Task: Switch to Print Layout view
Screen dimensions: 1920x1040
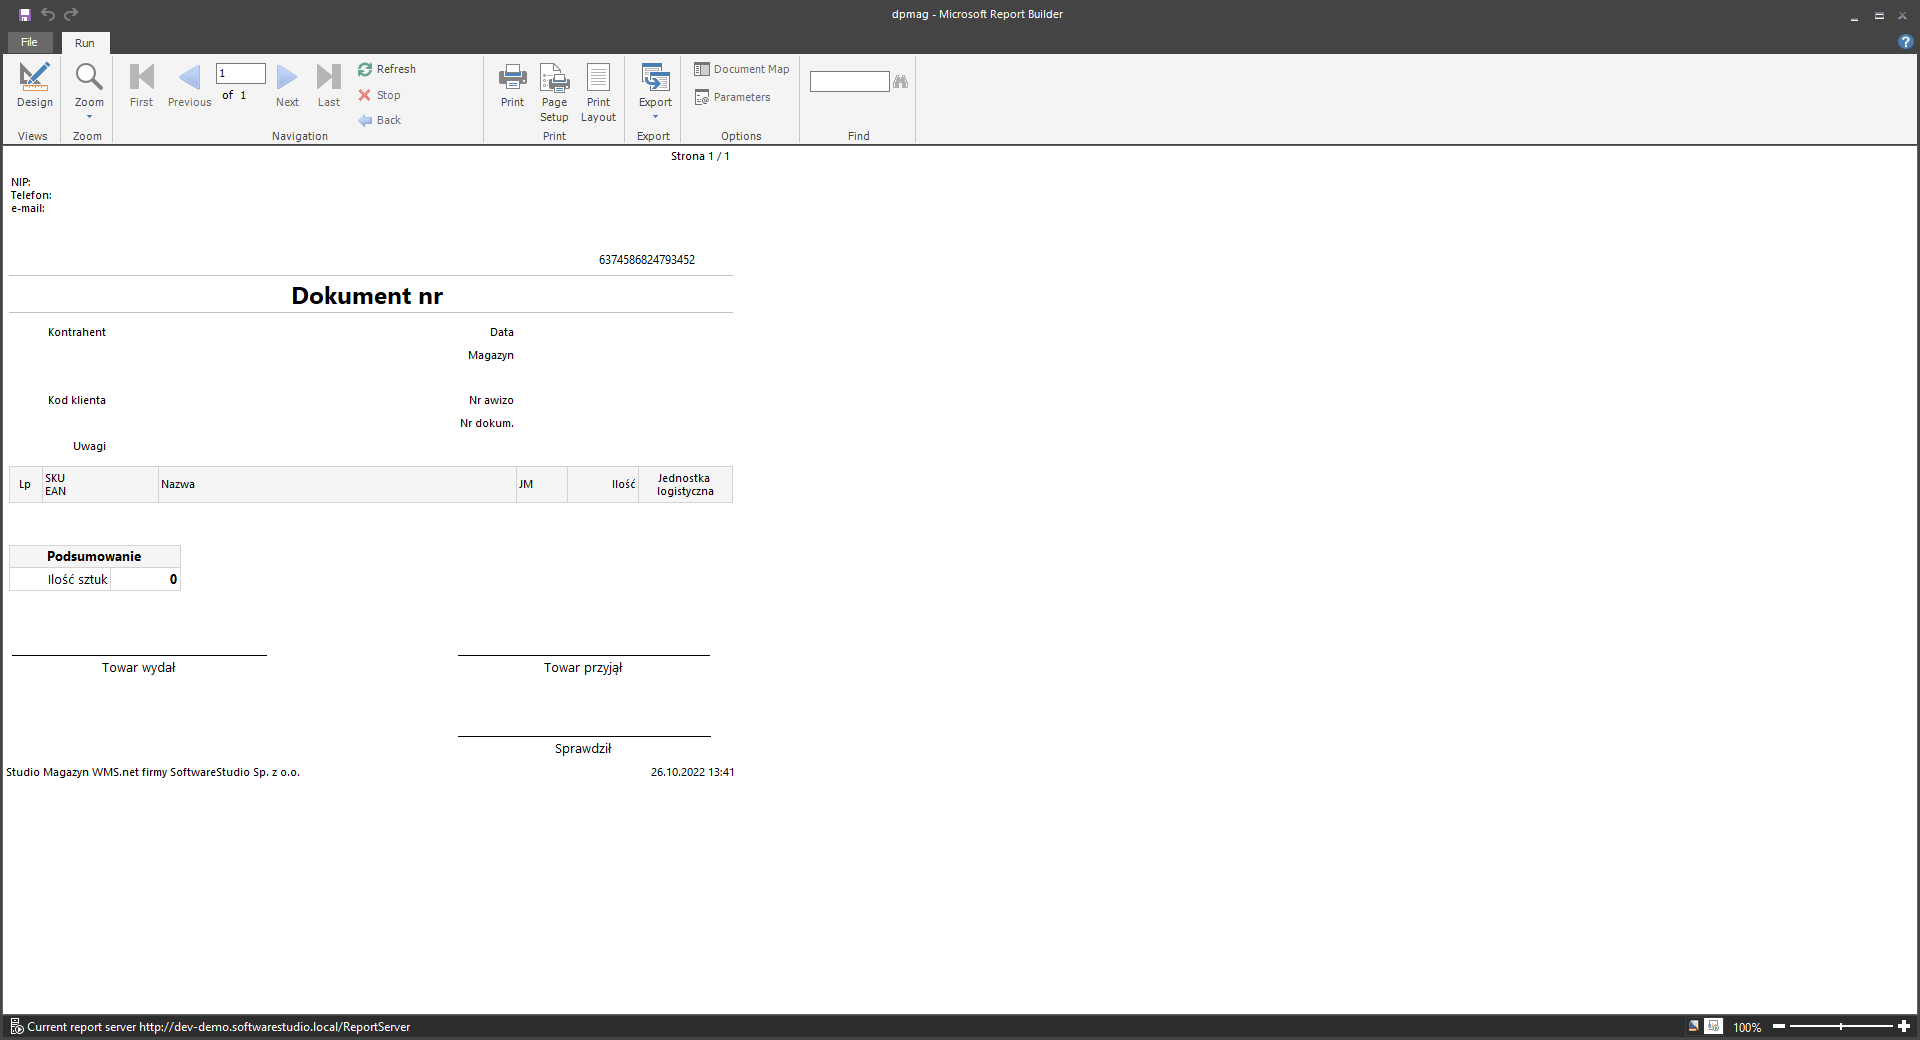Action: pos(598,93)
